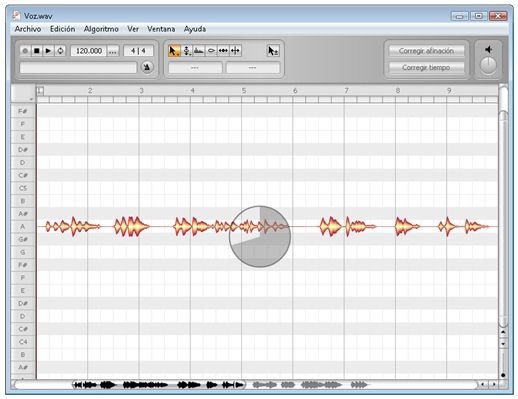Open the Algoritmo menu
Image resolution: width=518 pixels, height=399 pixels.
coord(101,29)
